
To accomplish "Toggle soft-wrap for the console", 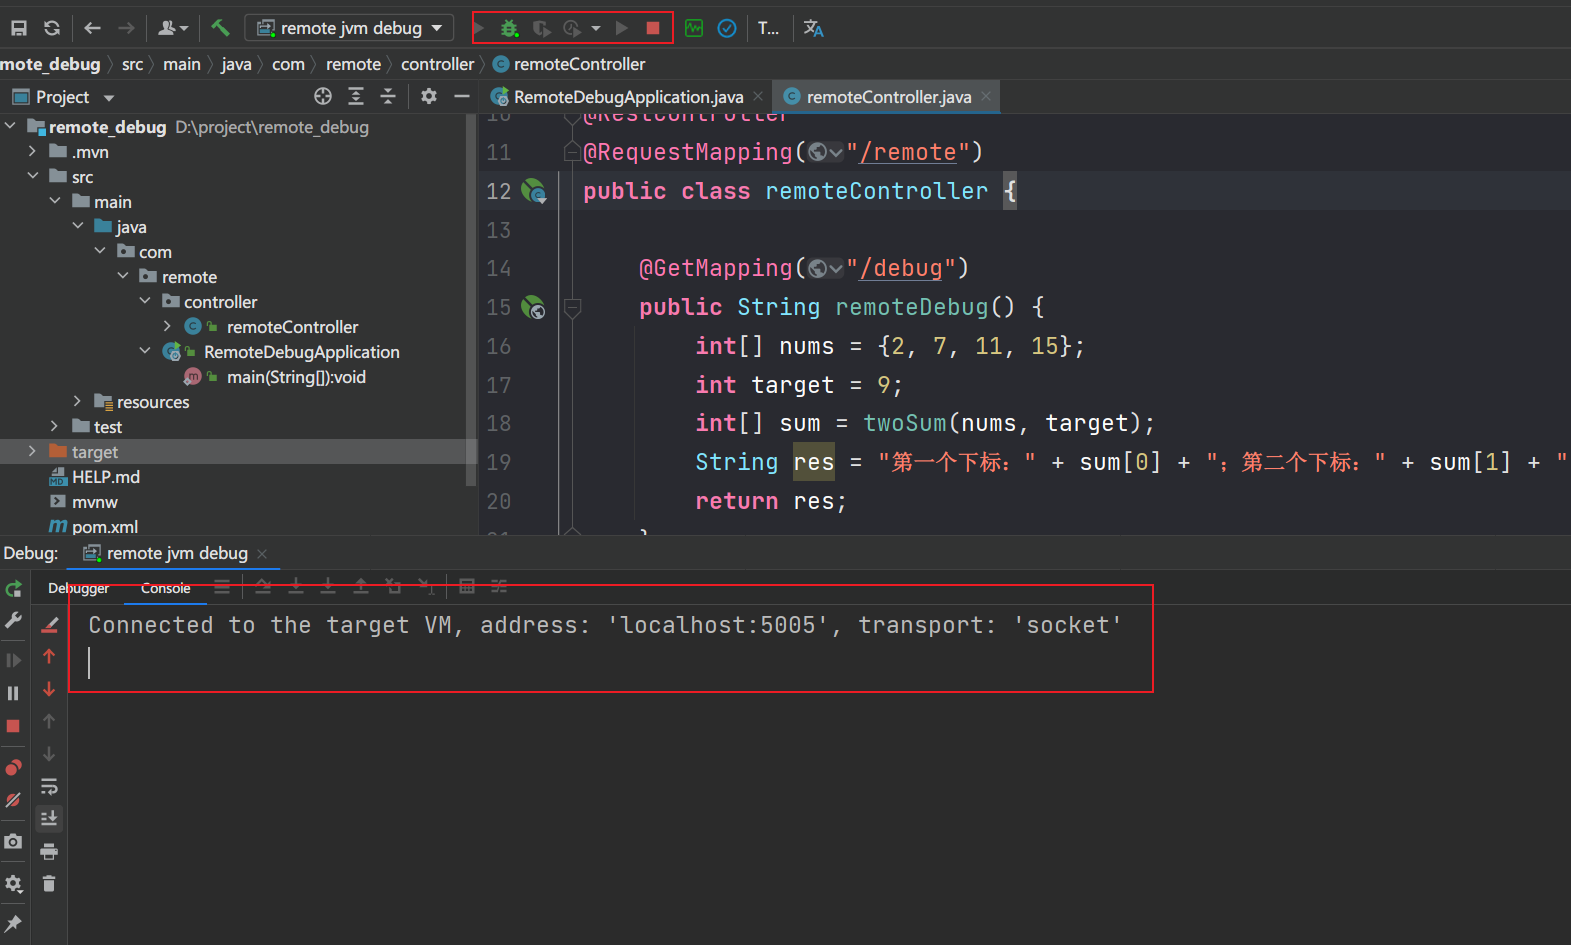I will click(49, 787).
